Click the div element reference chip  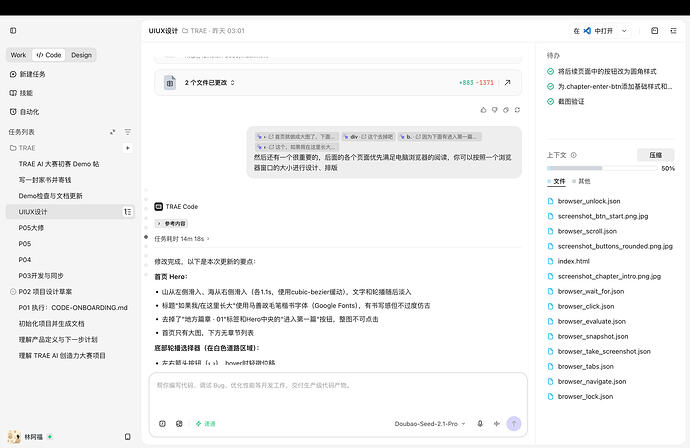pos(369,136)
